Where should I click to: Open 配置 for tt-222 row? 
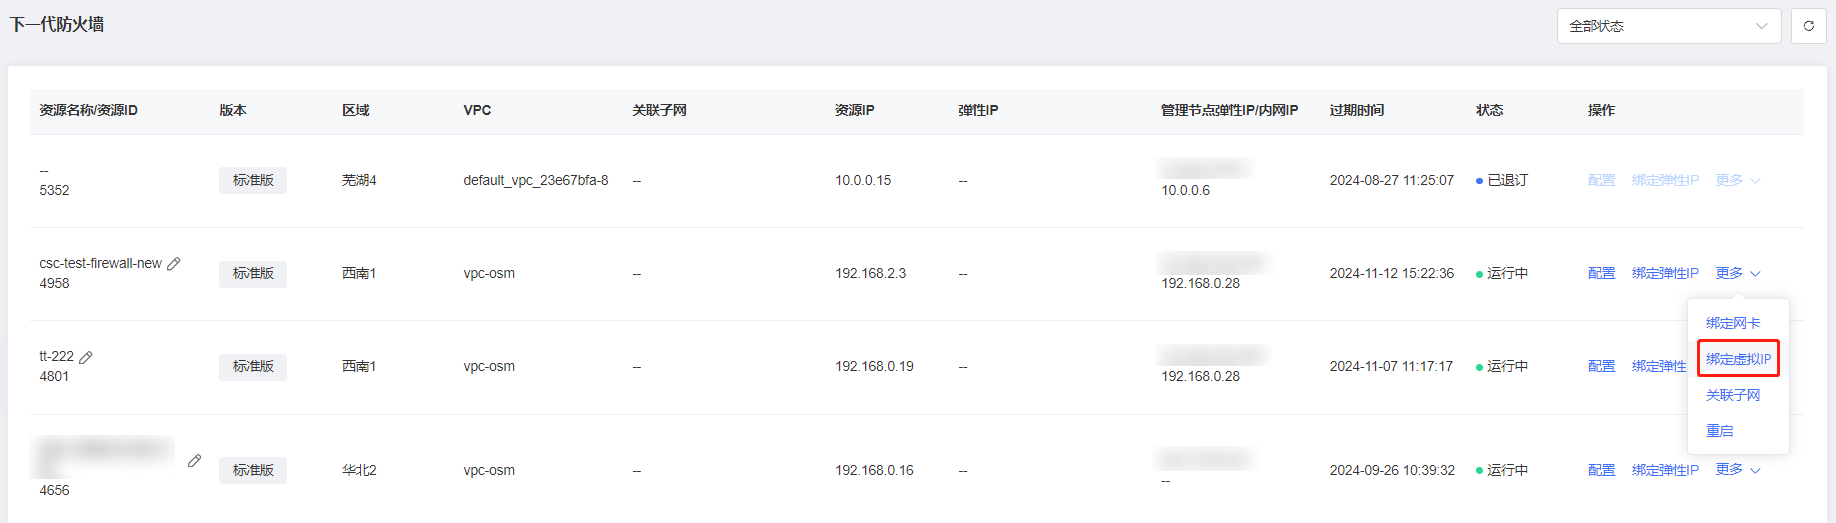click(x=1601, y=366)
